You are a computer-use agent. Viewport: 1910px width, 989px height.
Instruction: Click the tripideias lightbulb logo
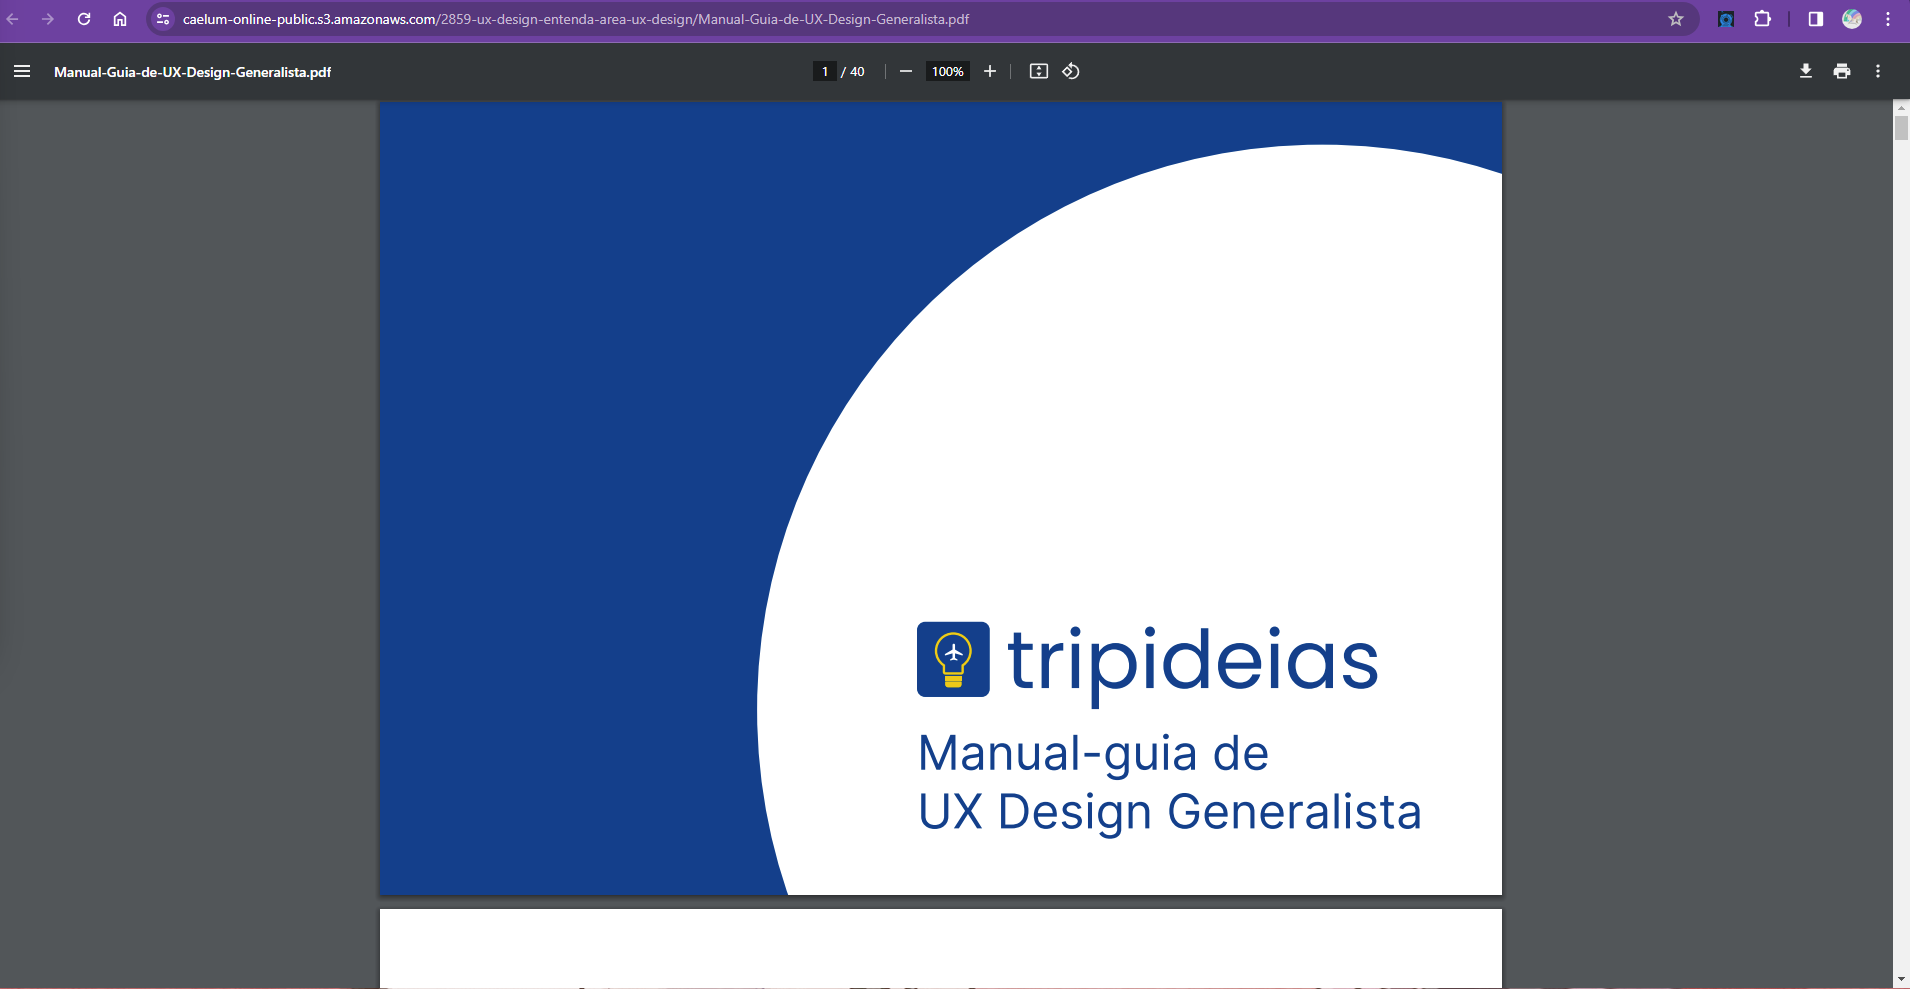click(953, 659)
